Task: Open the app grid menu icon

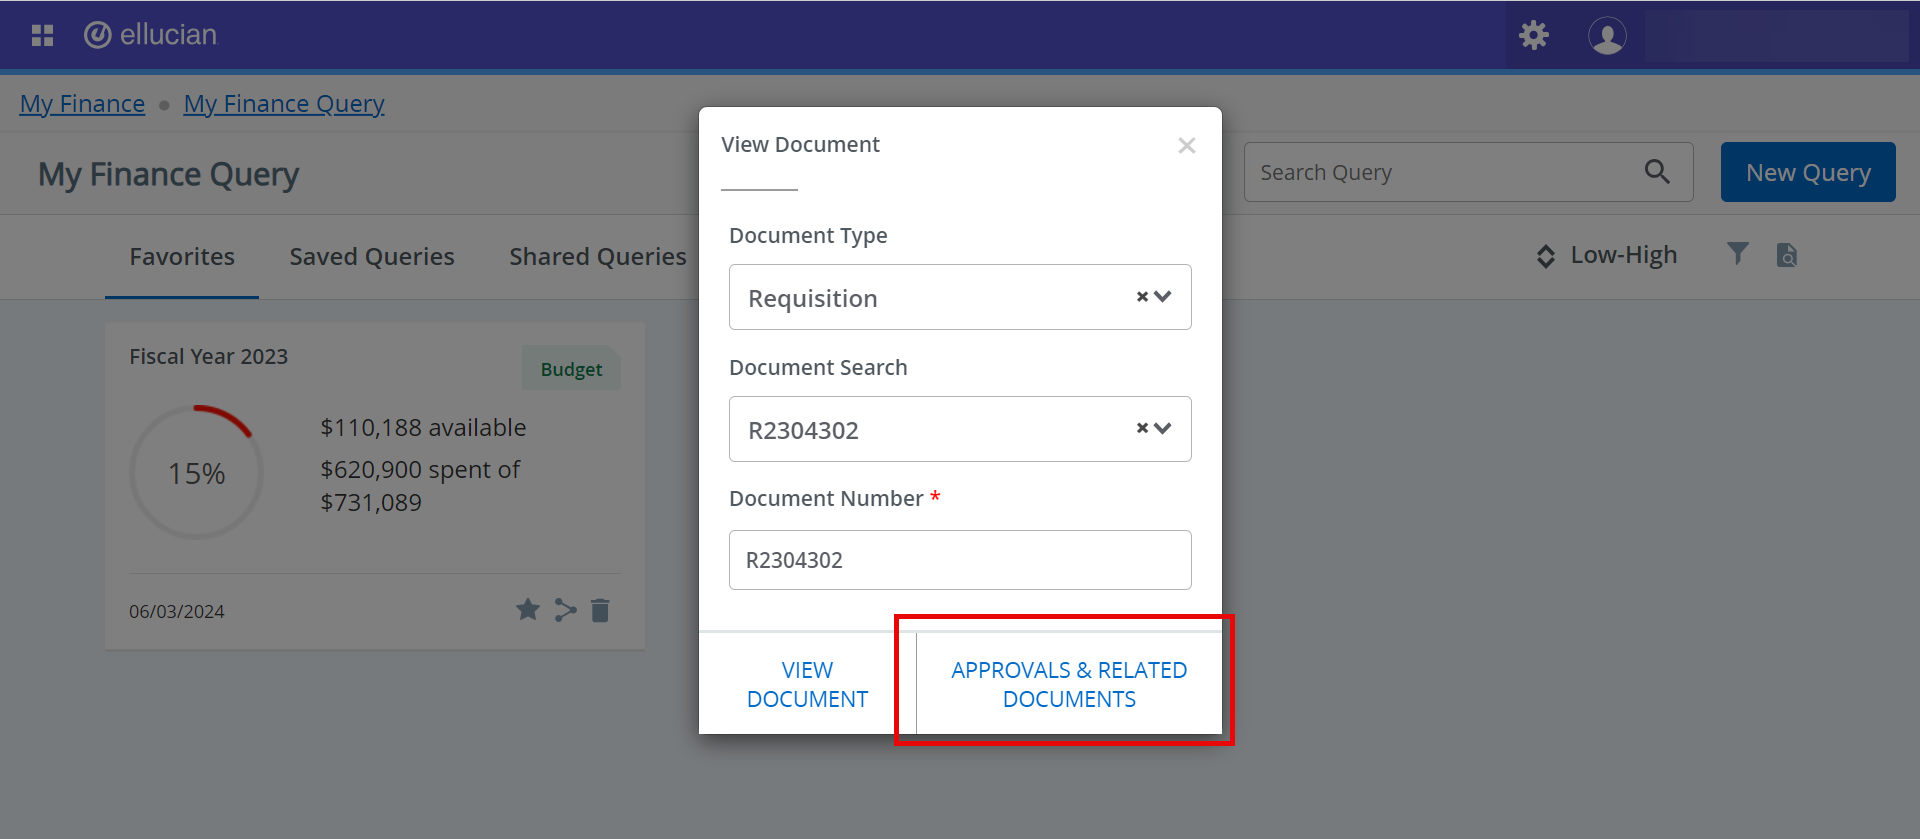Action: pyautogui.click(x=42, y=36)
